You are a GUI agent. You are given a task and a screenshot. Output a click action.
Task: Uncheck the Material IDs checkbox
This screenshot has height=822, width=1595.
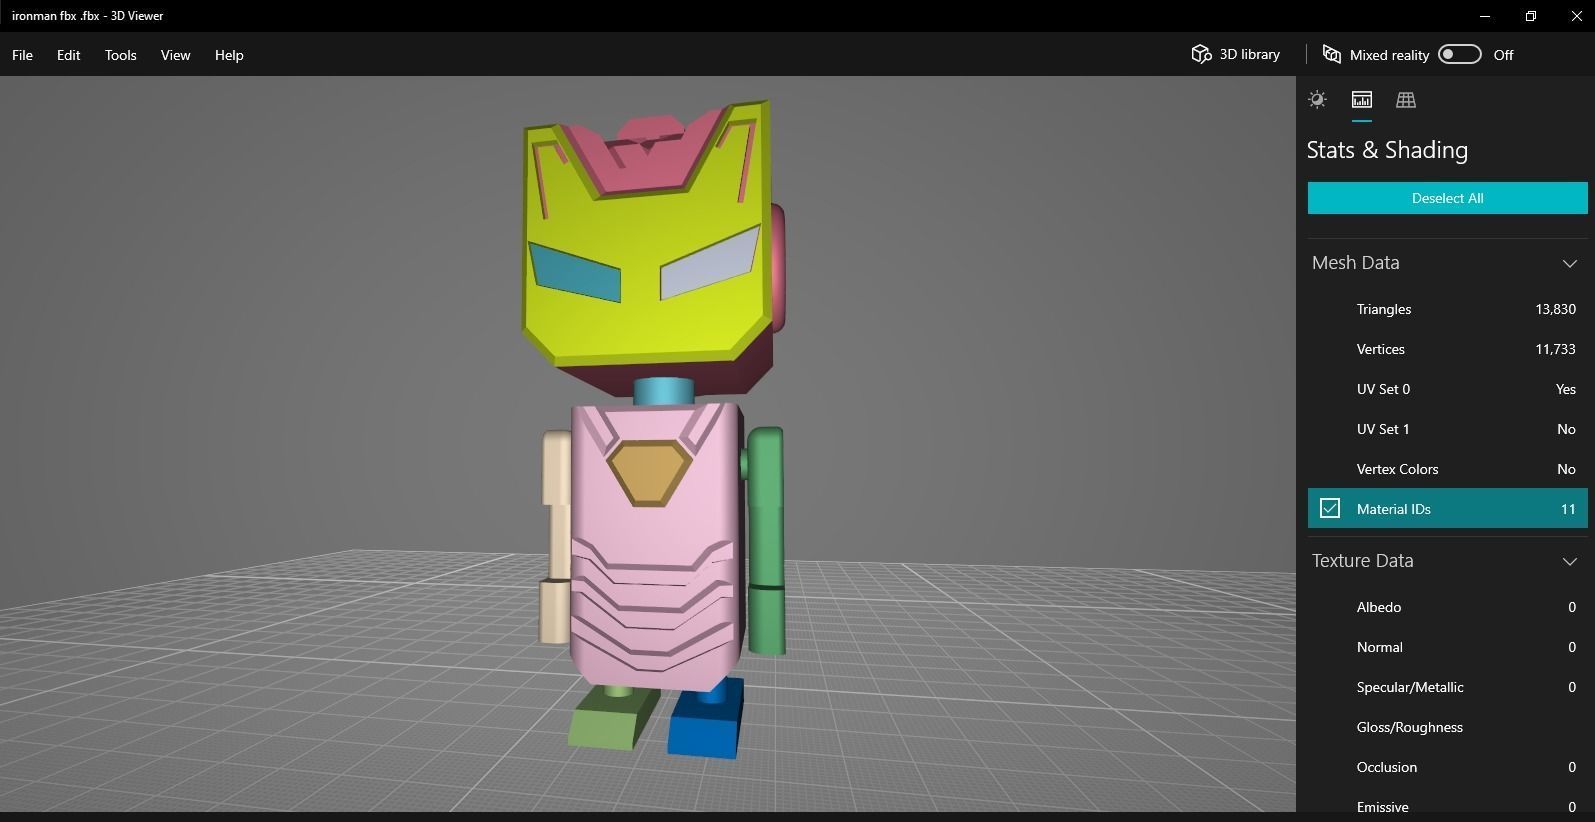(x=1329, y=508)
